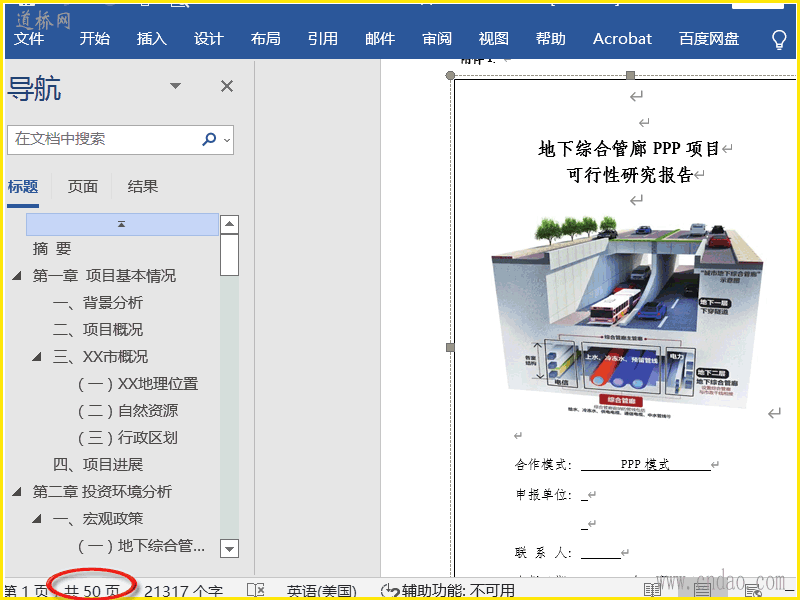The width and height of the screenshot is (800, 600).
Task: Go to (三) 行政区划 heading
Action: [x=128, y=438]
